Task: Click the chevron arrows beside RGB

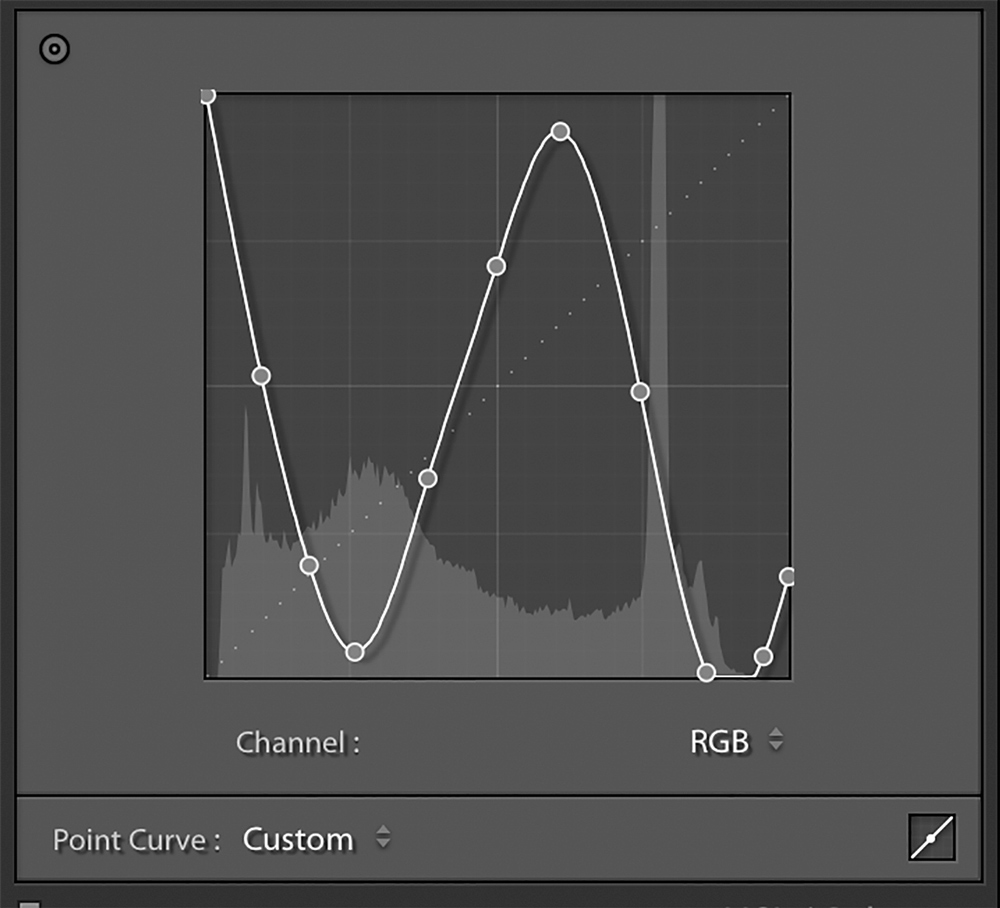Action: pyautogui.click(x=777, y=742)
